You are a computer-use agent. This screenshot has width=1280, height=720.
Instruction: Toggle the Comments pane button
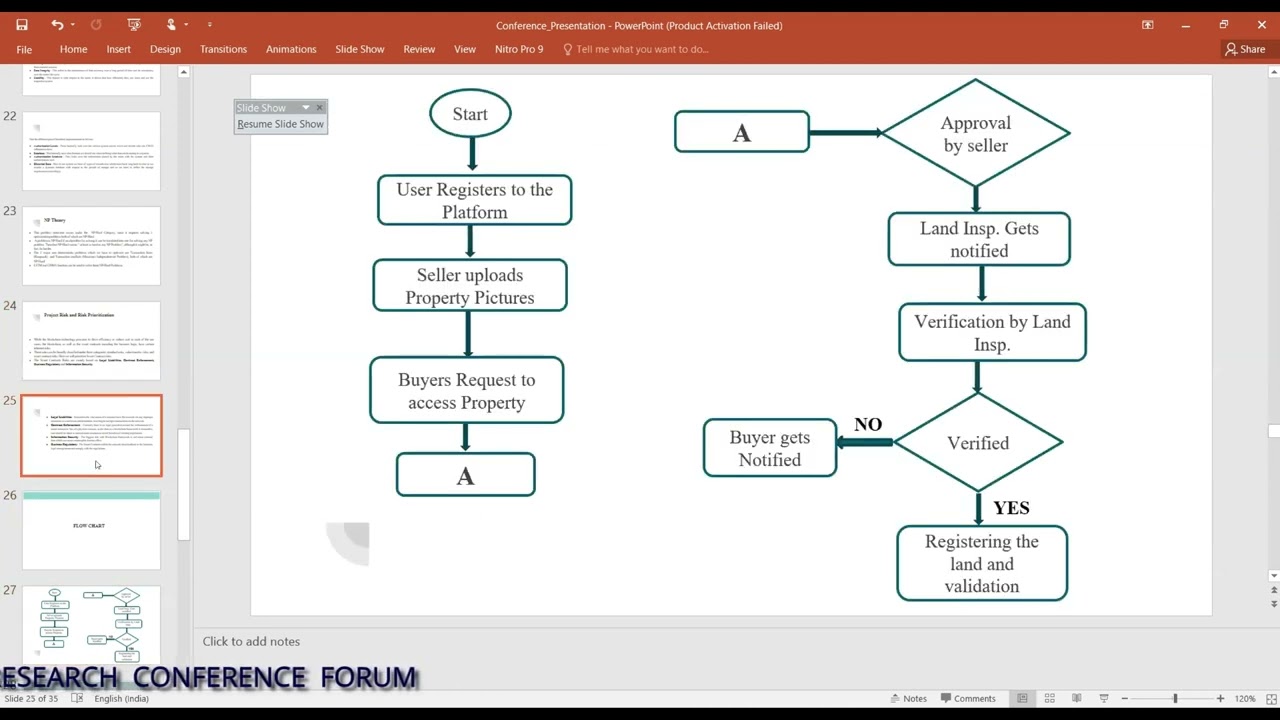(x=967, y=699)
